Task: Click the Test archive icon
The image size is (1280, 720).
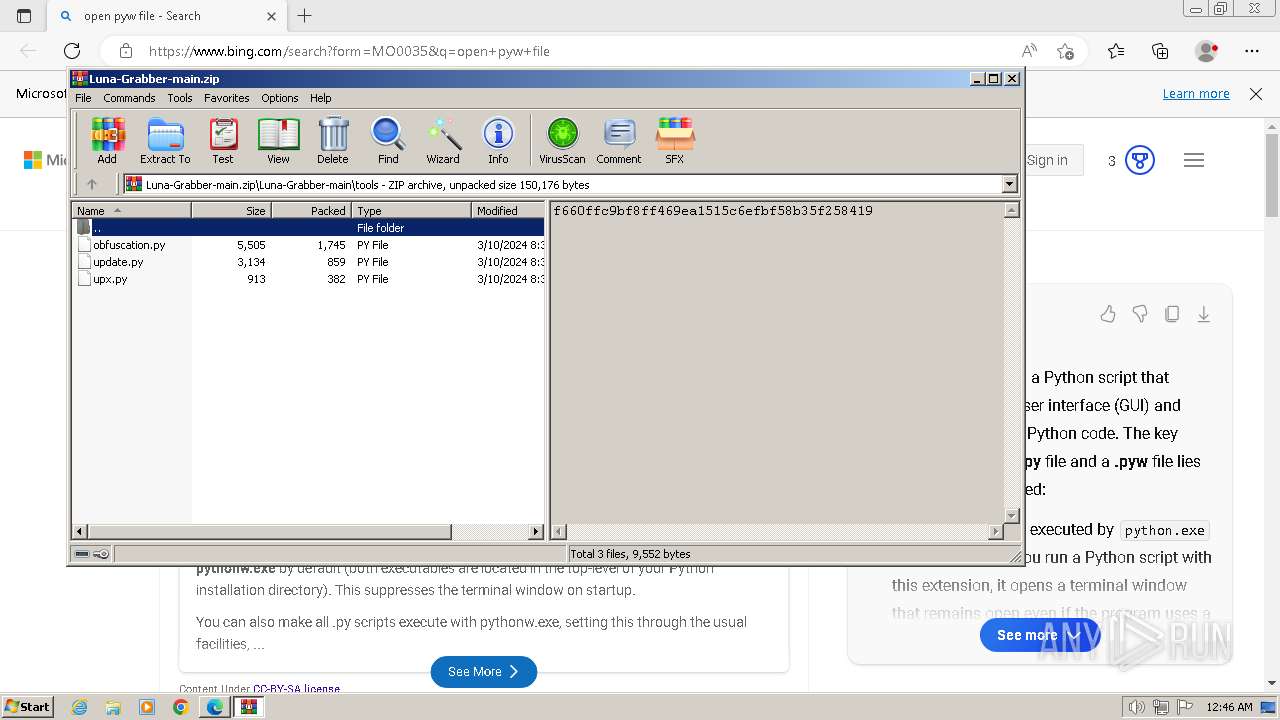Action: 223,141
